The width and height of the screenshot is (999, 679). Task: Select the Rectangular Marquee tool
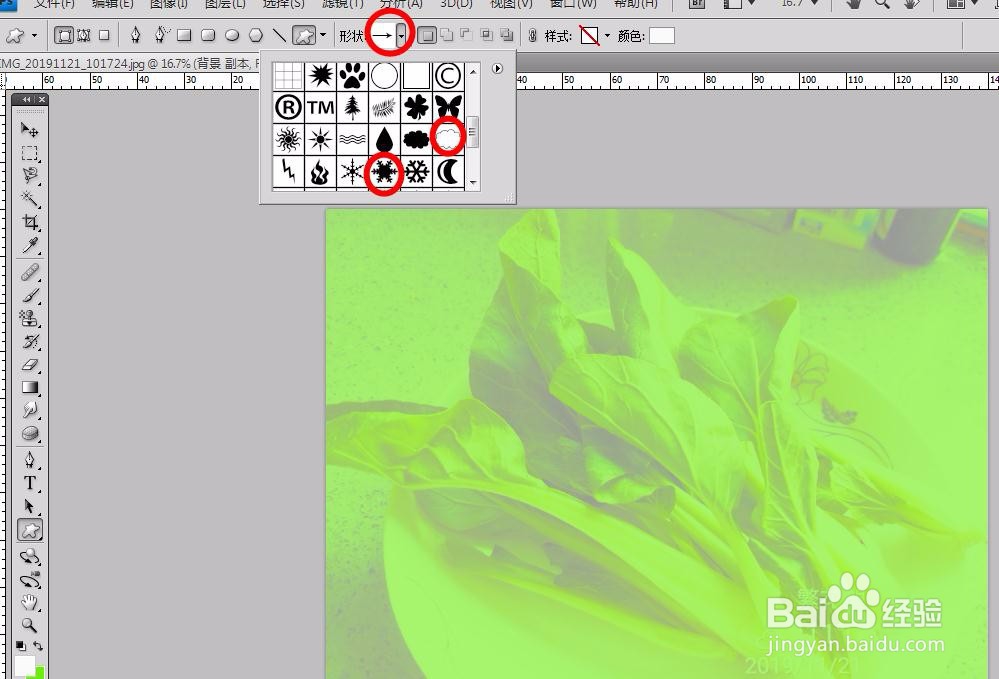click(x=29, y=154)
